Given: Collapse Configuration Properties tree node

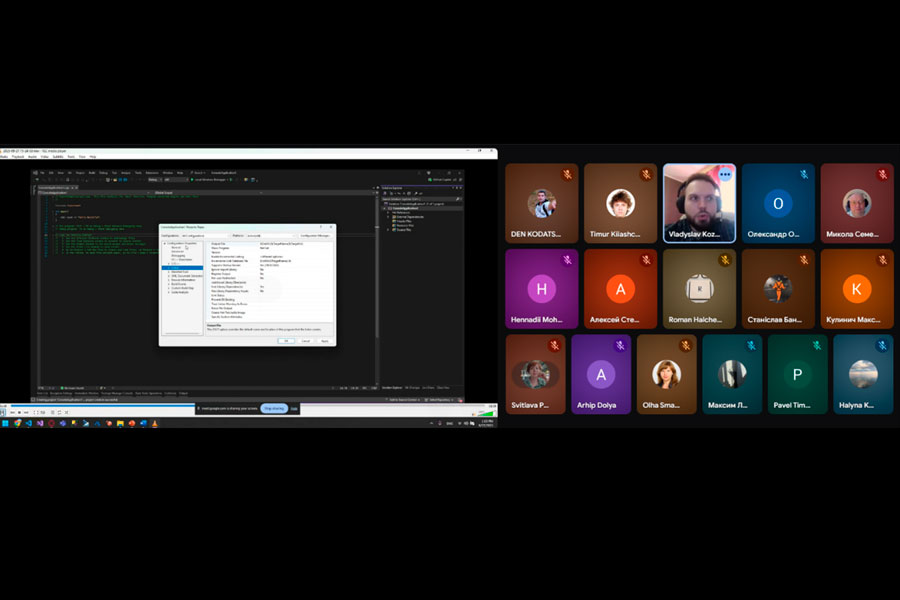Looking at the screenshot, I should (x=165, y=243).
